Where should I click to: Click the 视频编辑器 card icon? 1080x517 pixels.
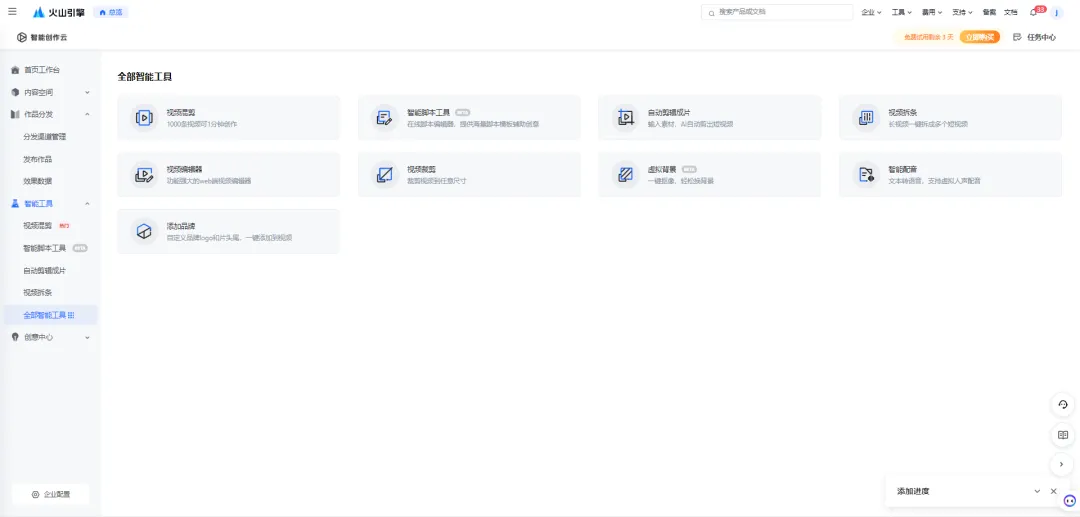click(x=143, y=175)
